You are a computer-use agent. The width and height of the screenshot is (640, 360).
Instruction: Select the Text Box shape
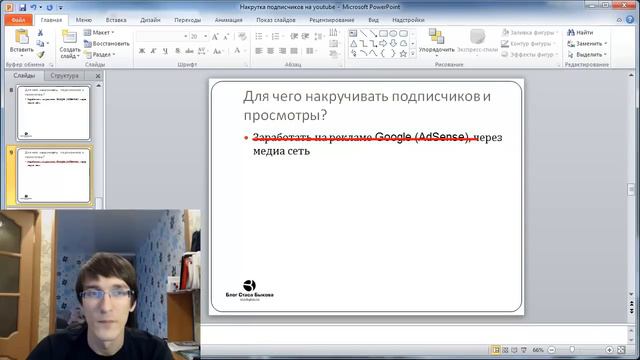coord(353,33)
